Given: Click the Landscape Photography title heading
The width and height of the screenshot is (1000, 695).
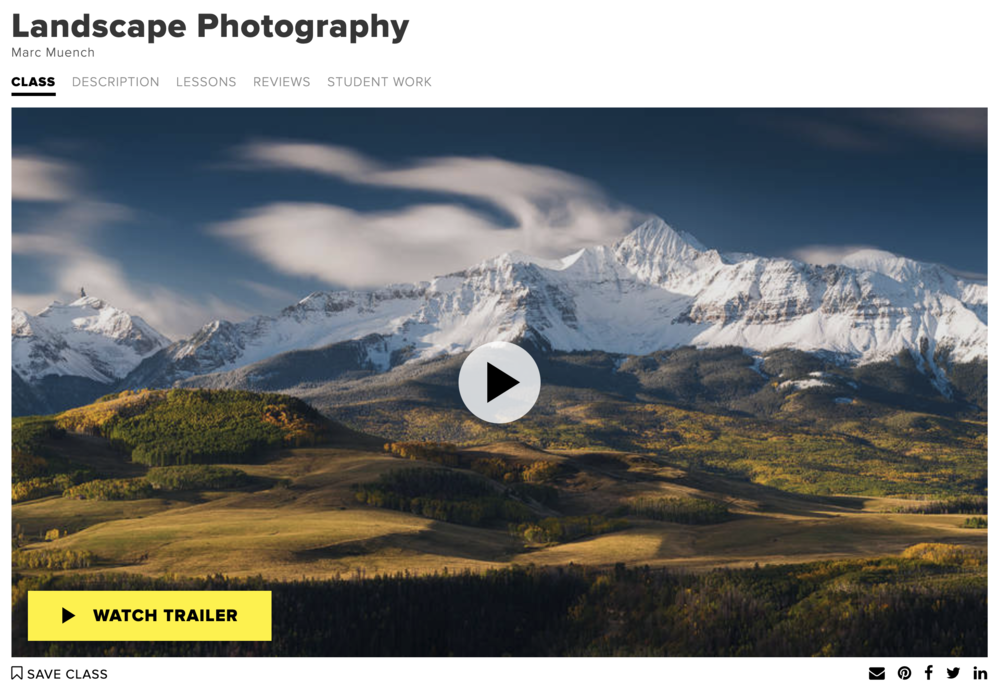Looking at the screenshot, I should coord(210,27).
